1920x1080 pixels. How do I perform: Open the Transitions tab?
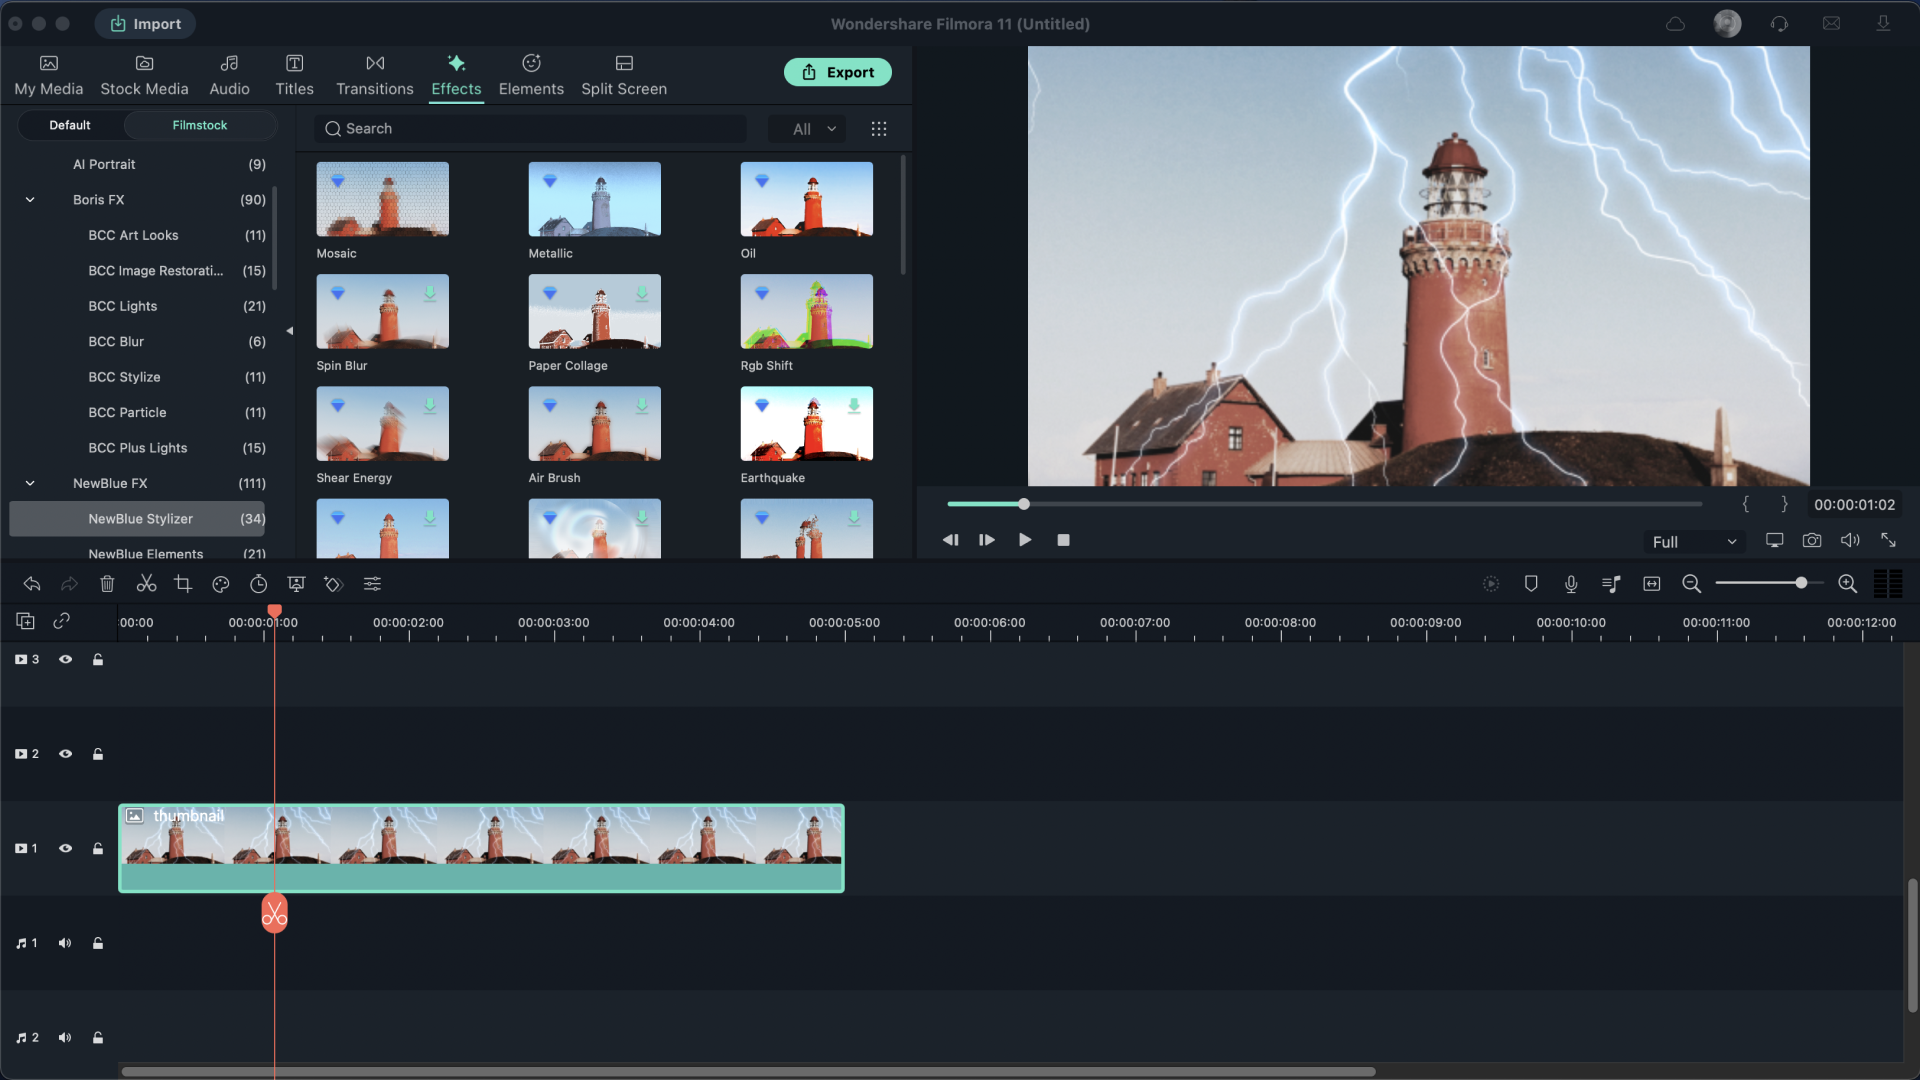coord(375,76)
